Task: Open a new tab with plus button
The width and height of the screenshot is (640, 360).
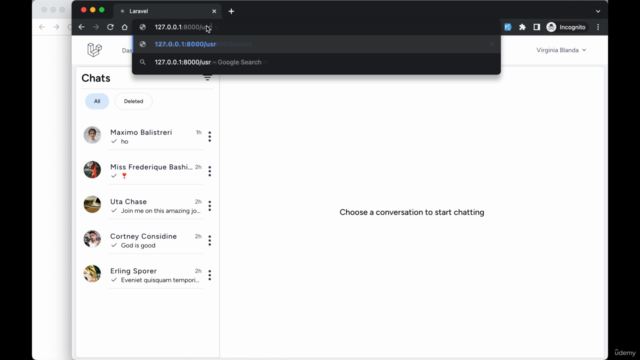Action: pos(231,11)
